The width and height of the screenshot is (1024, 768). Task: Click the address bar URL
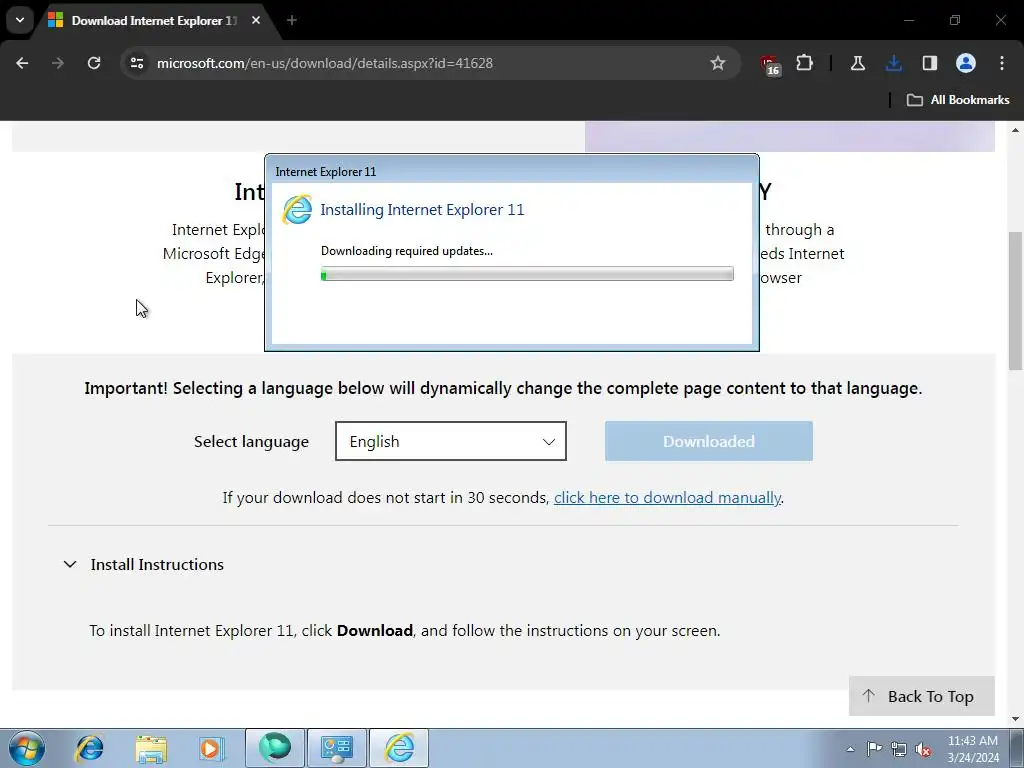tap(325, 63)
